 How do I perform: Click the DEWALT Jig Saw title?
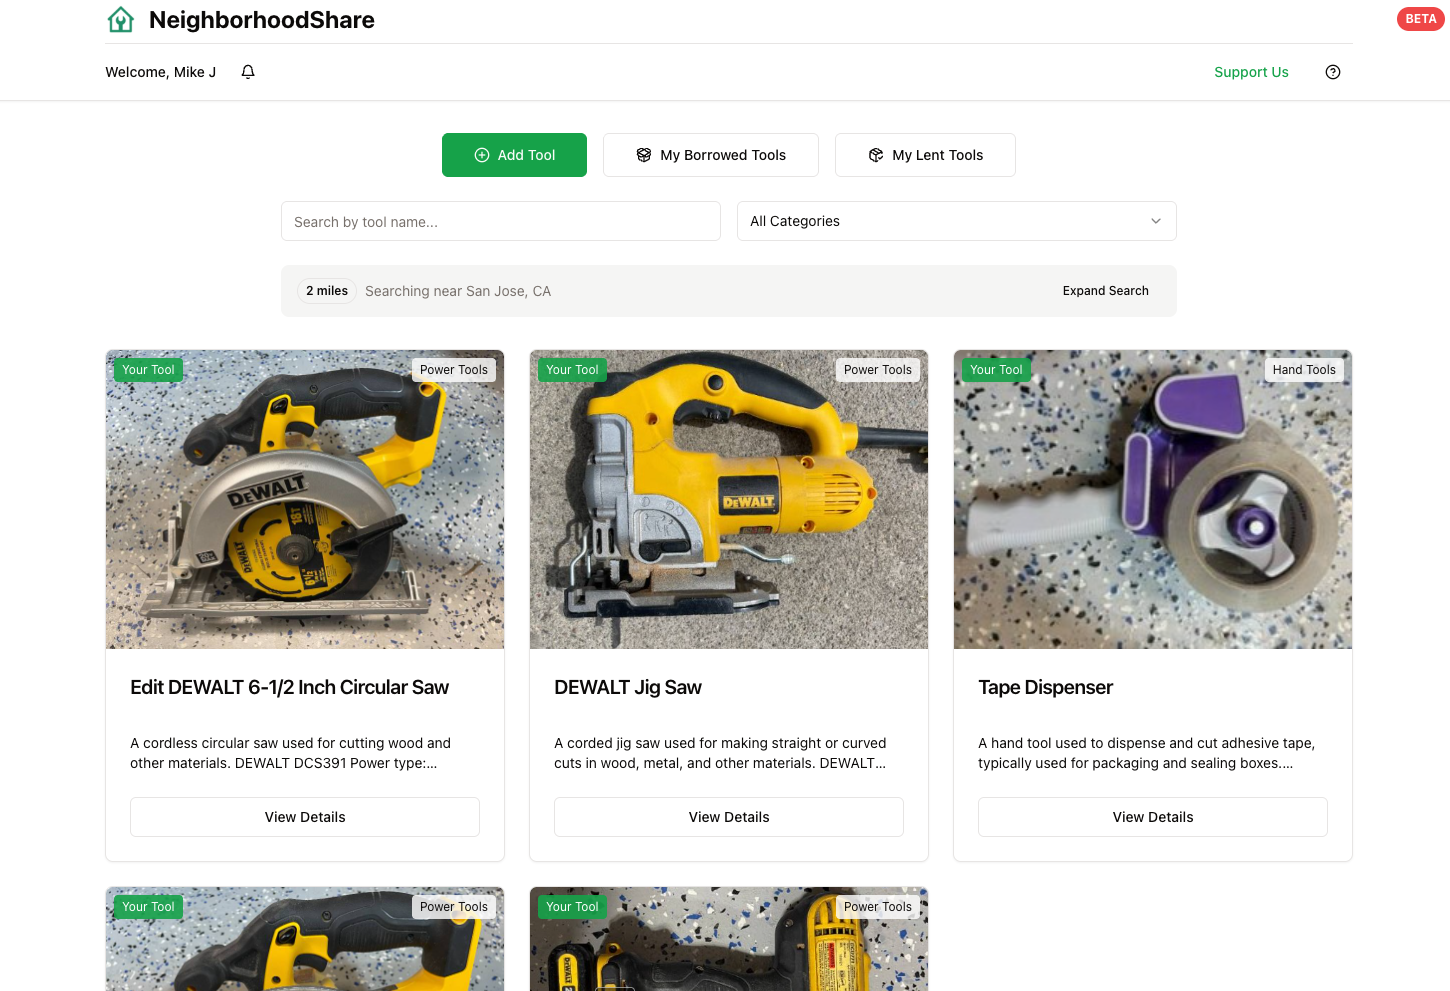click(x=628, y=687)
